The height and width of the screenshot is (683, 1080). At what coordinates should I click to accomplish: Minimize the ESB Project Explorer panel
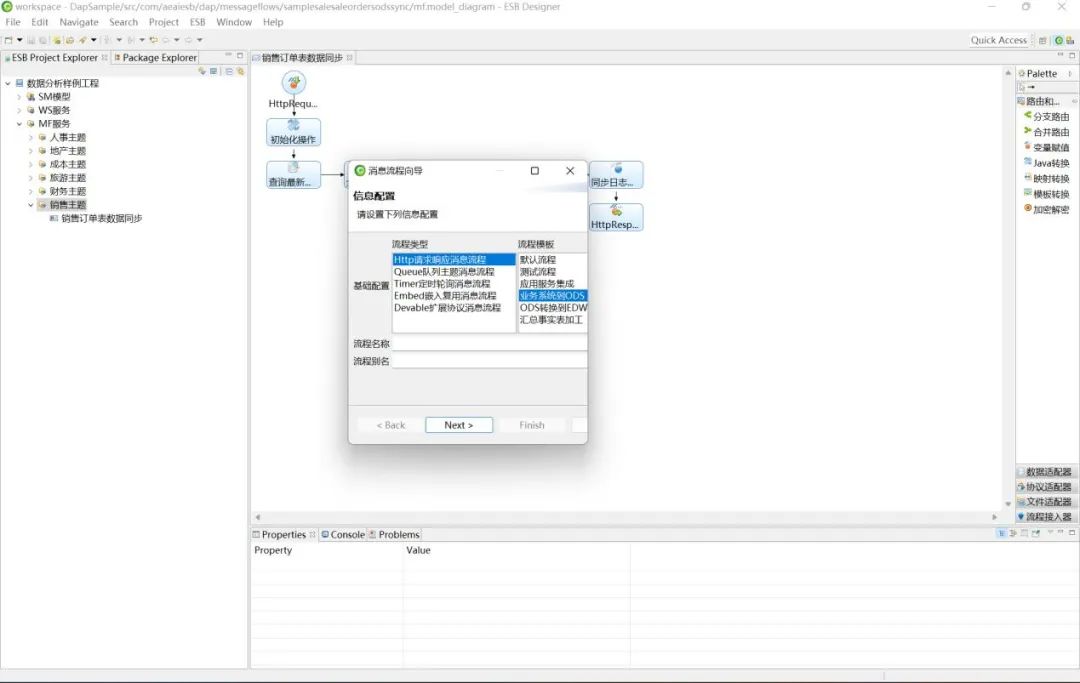point(228,55)
